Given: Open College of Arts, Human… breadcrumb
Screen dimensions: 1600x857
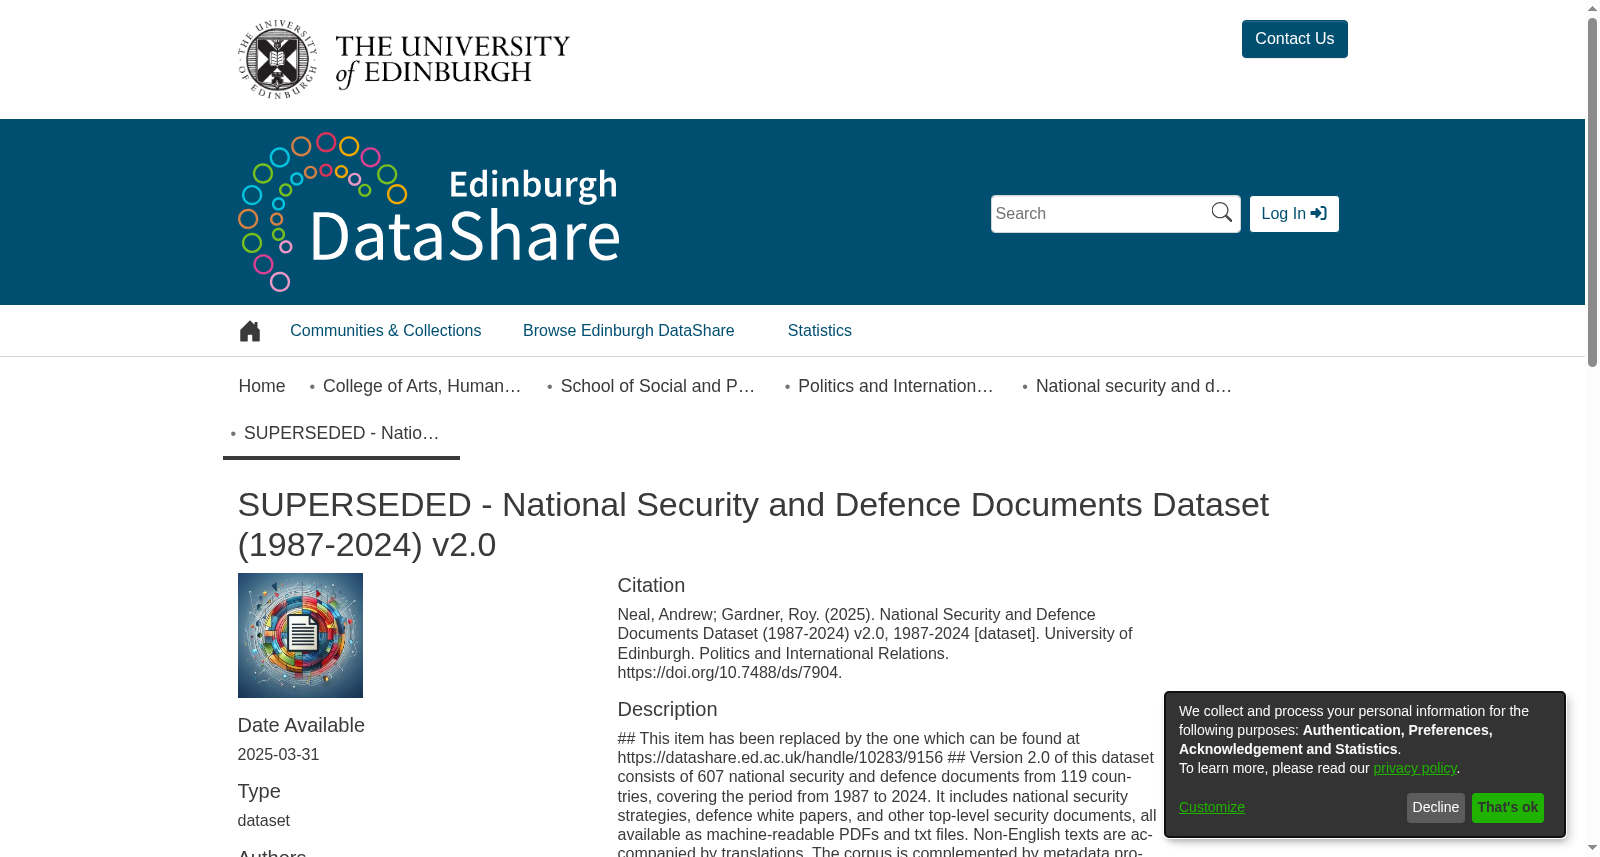Looking at the screenshot, I should pos(422,386).
